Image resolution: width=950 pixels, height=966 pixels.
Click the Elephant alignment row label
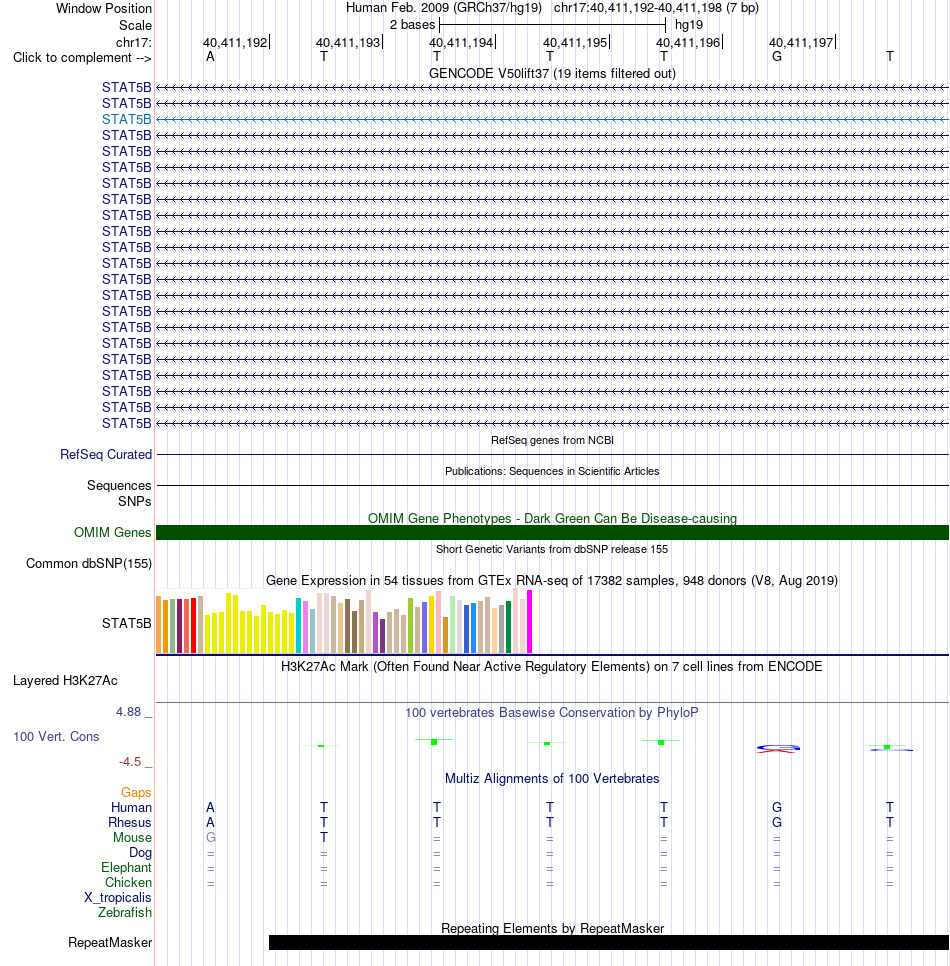tap(126, 867)
